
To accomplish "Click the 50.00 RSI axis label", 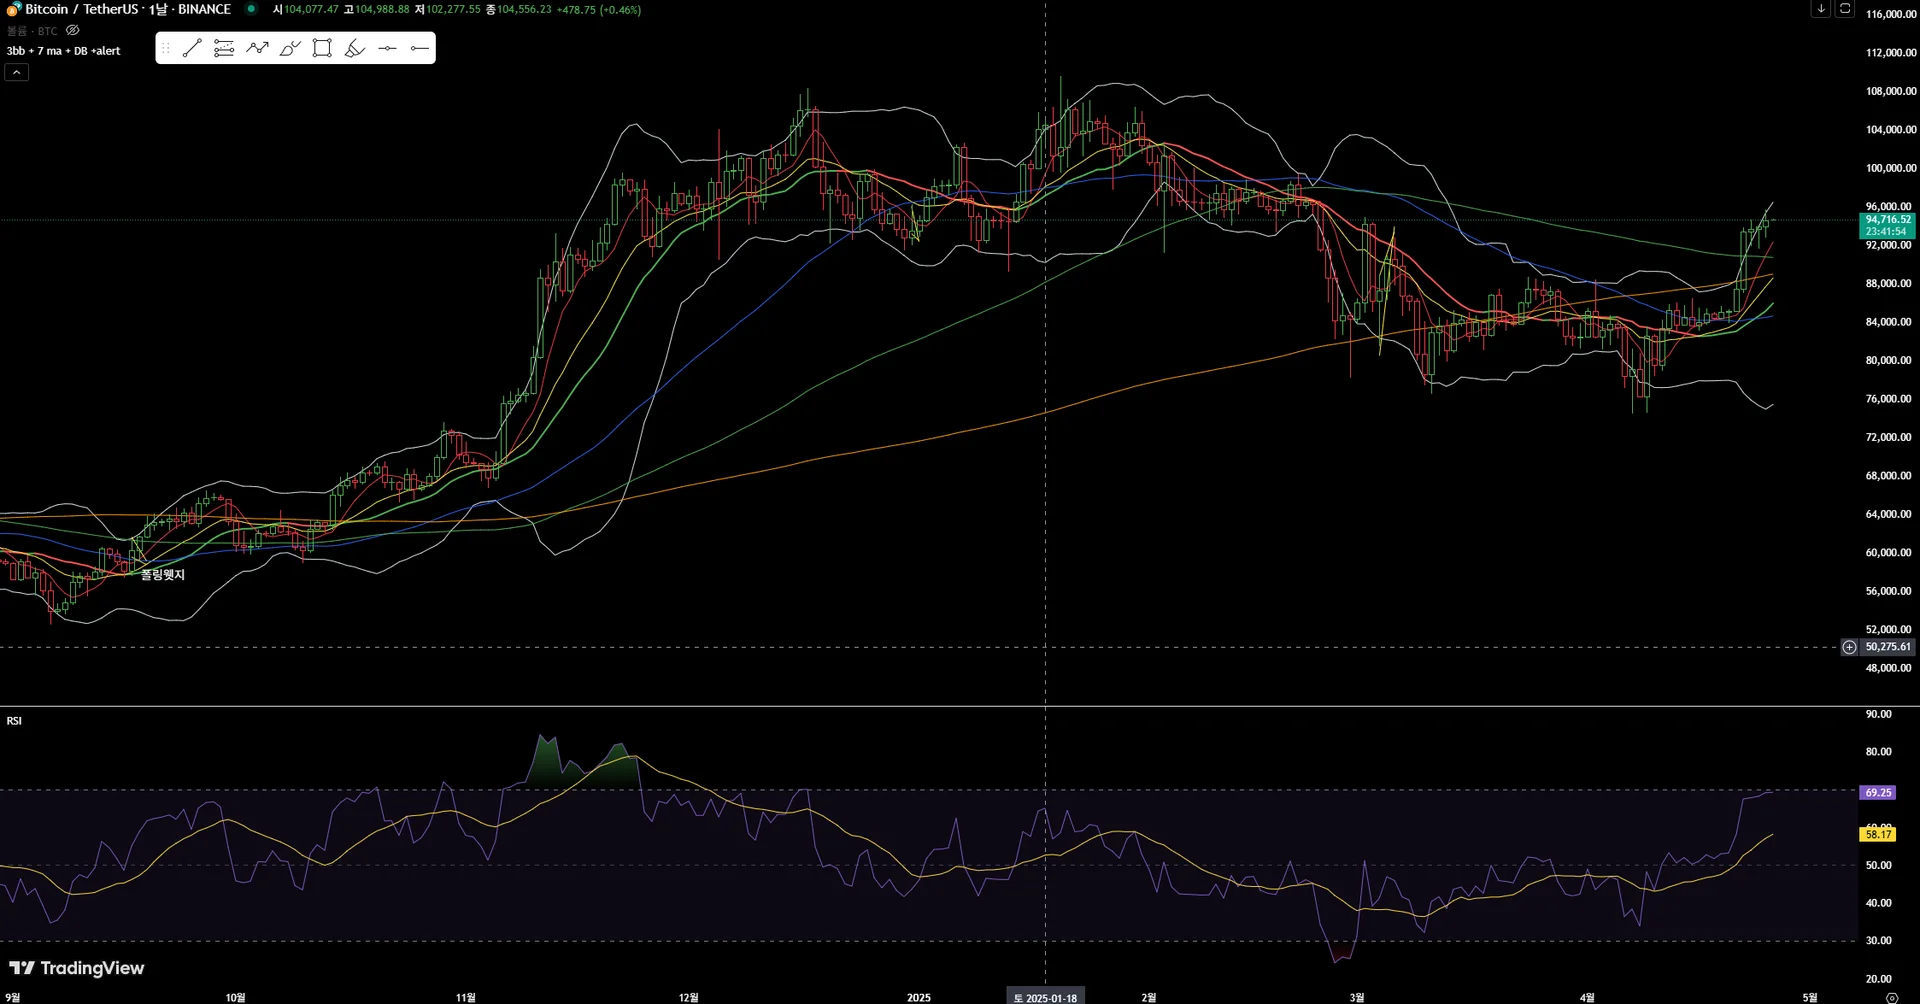I will point(1879,865).
